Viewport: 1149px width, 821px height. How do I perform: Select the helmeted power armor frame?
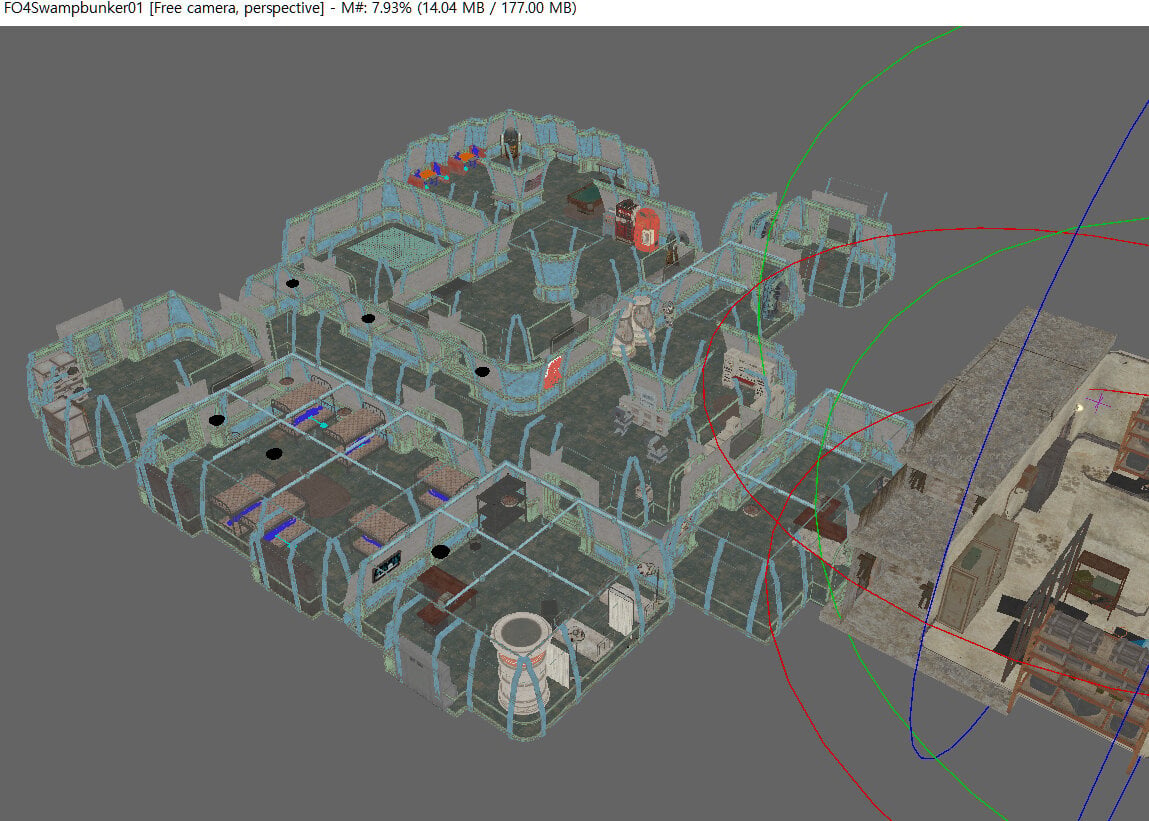tap(511, 142)
